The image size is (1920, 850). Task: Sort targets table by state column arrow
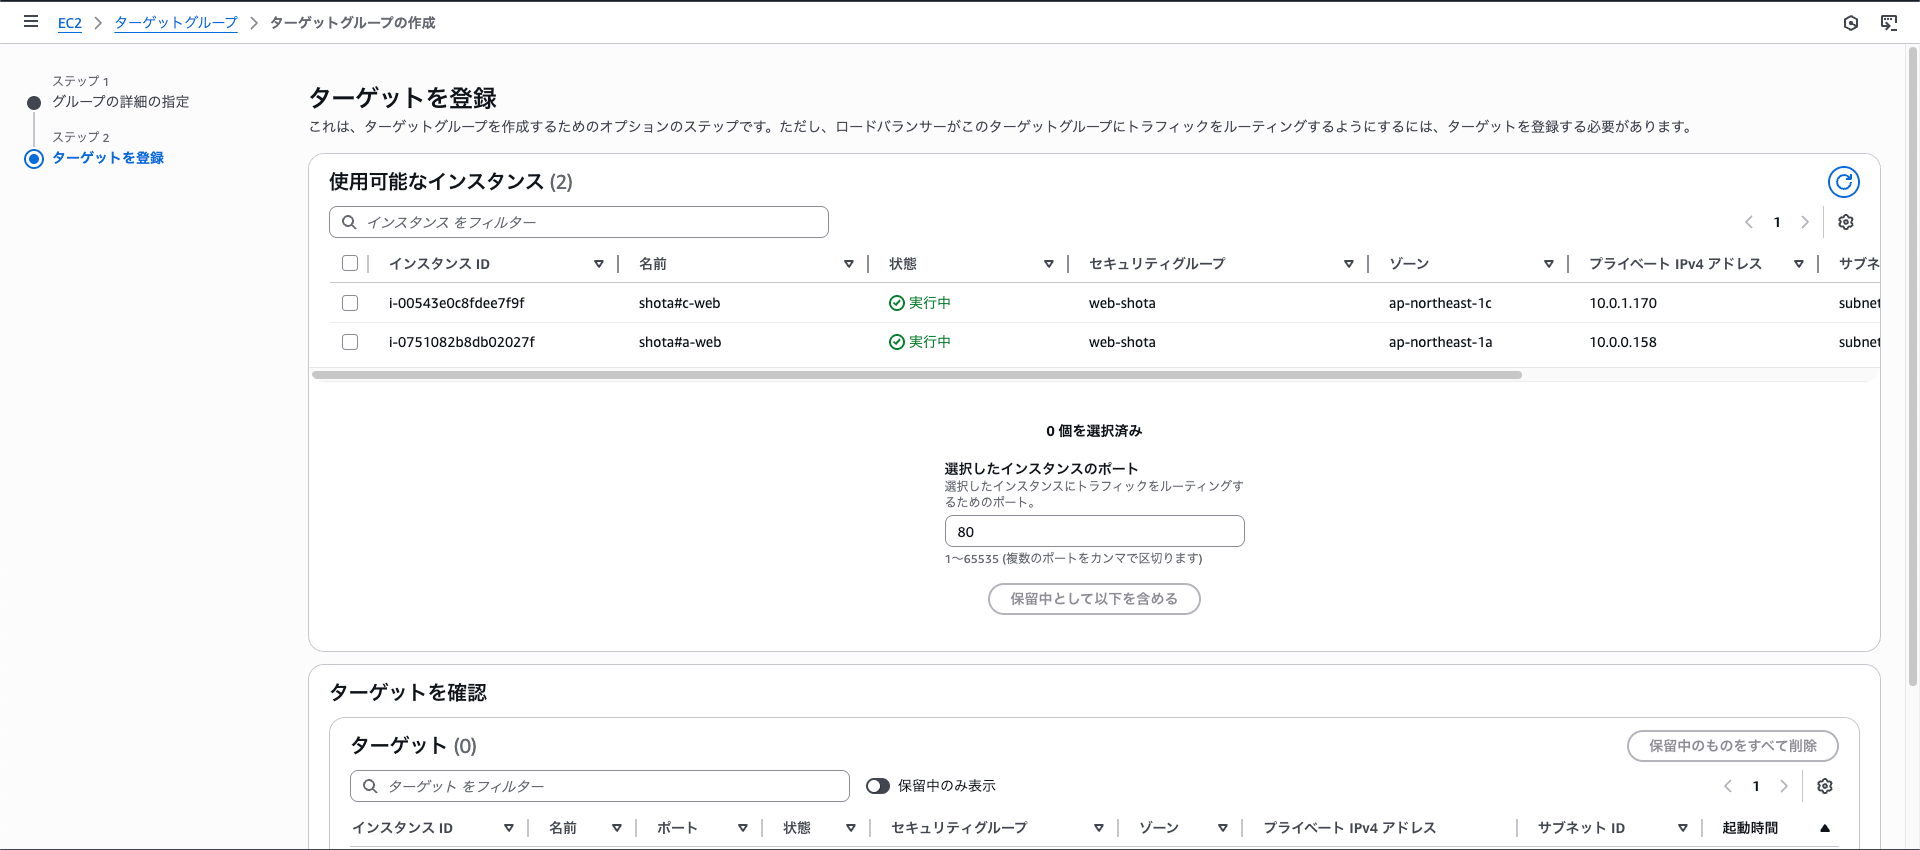tap(851, 828)
